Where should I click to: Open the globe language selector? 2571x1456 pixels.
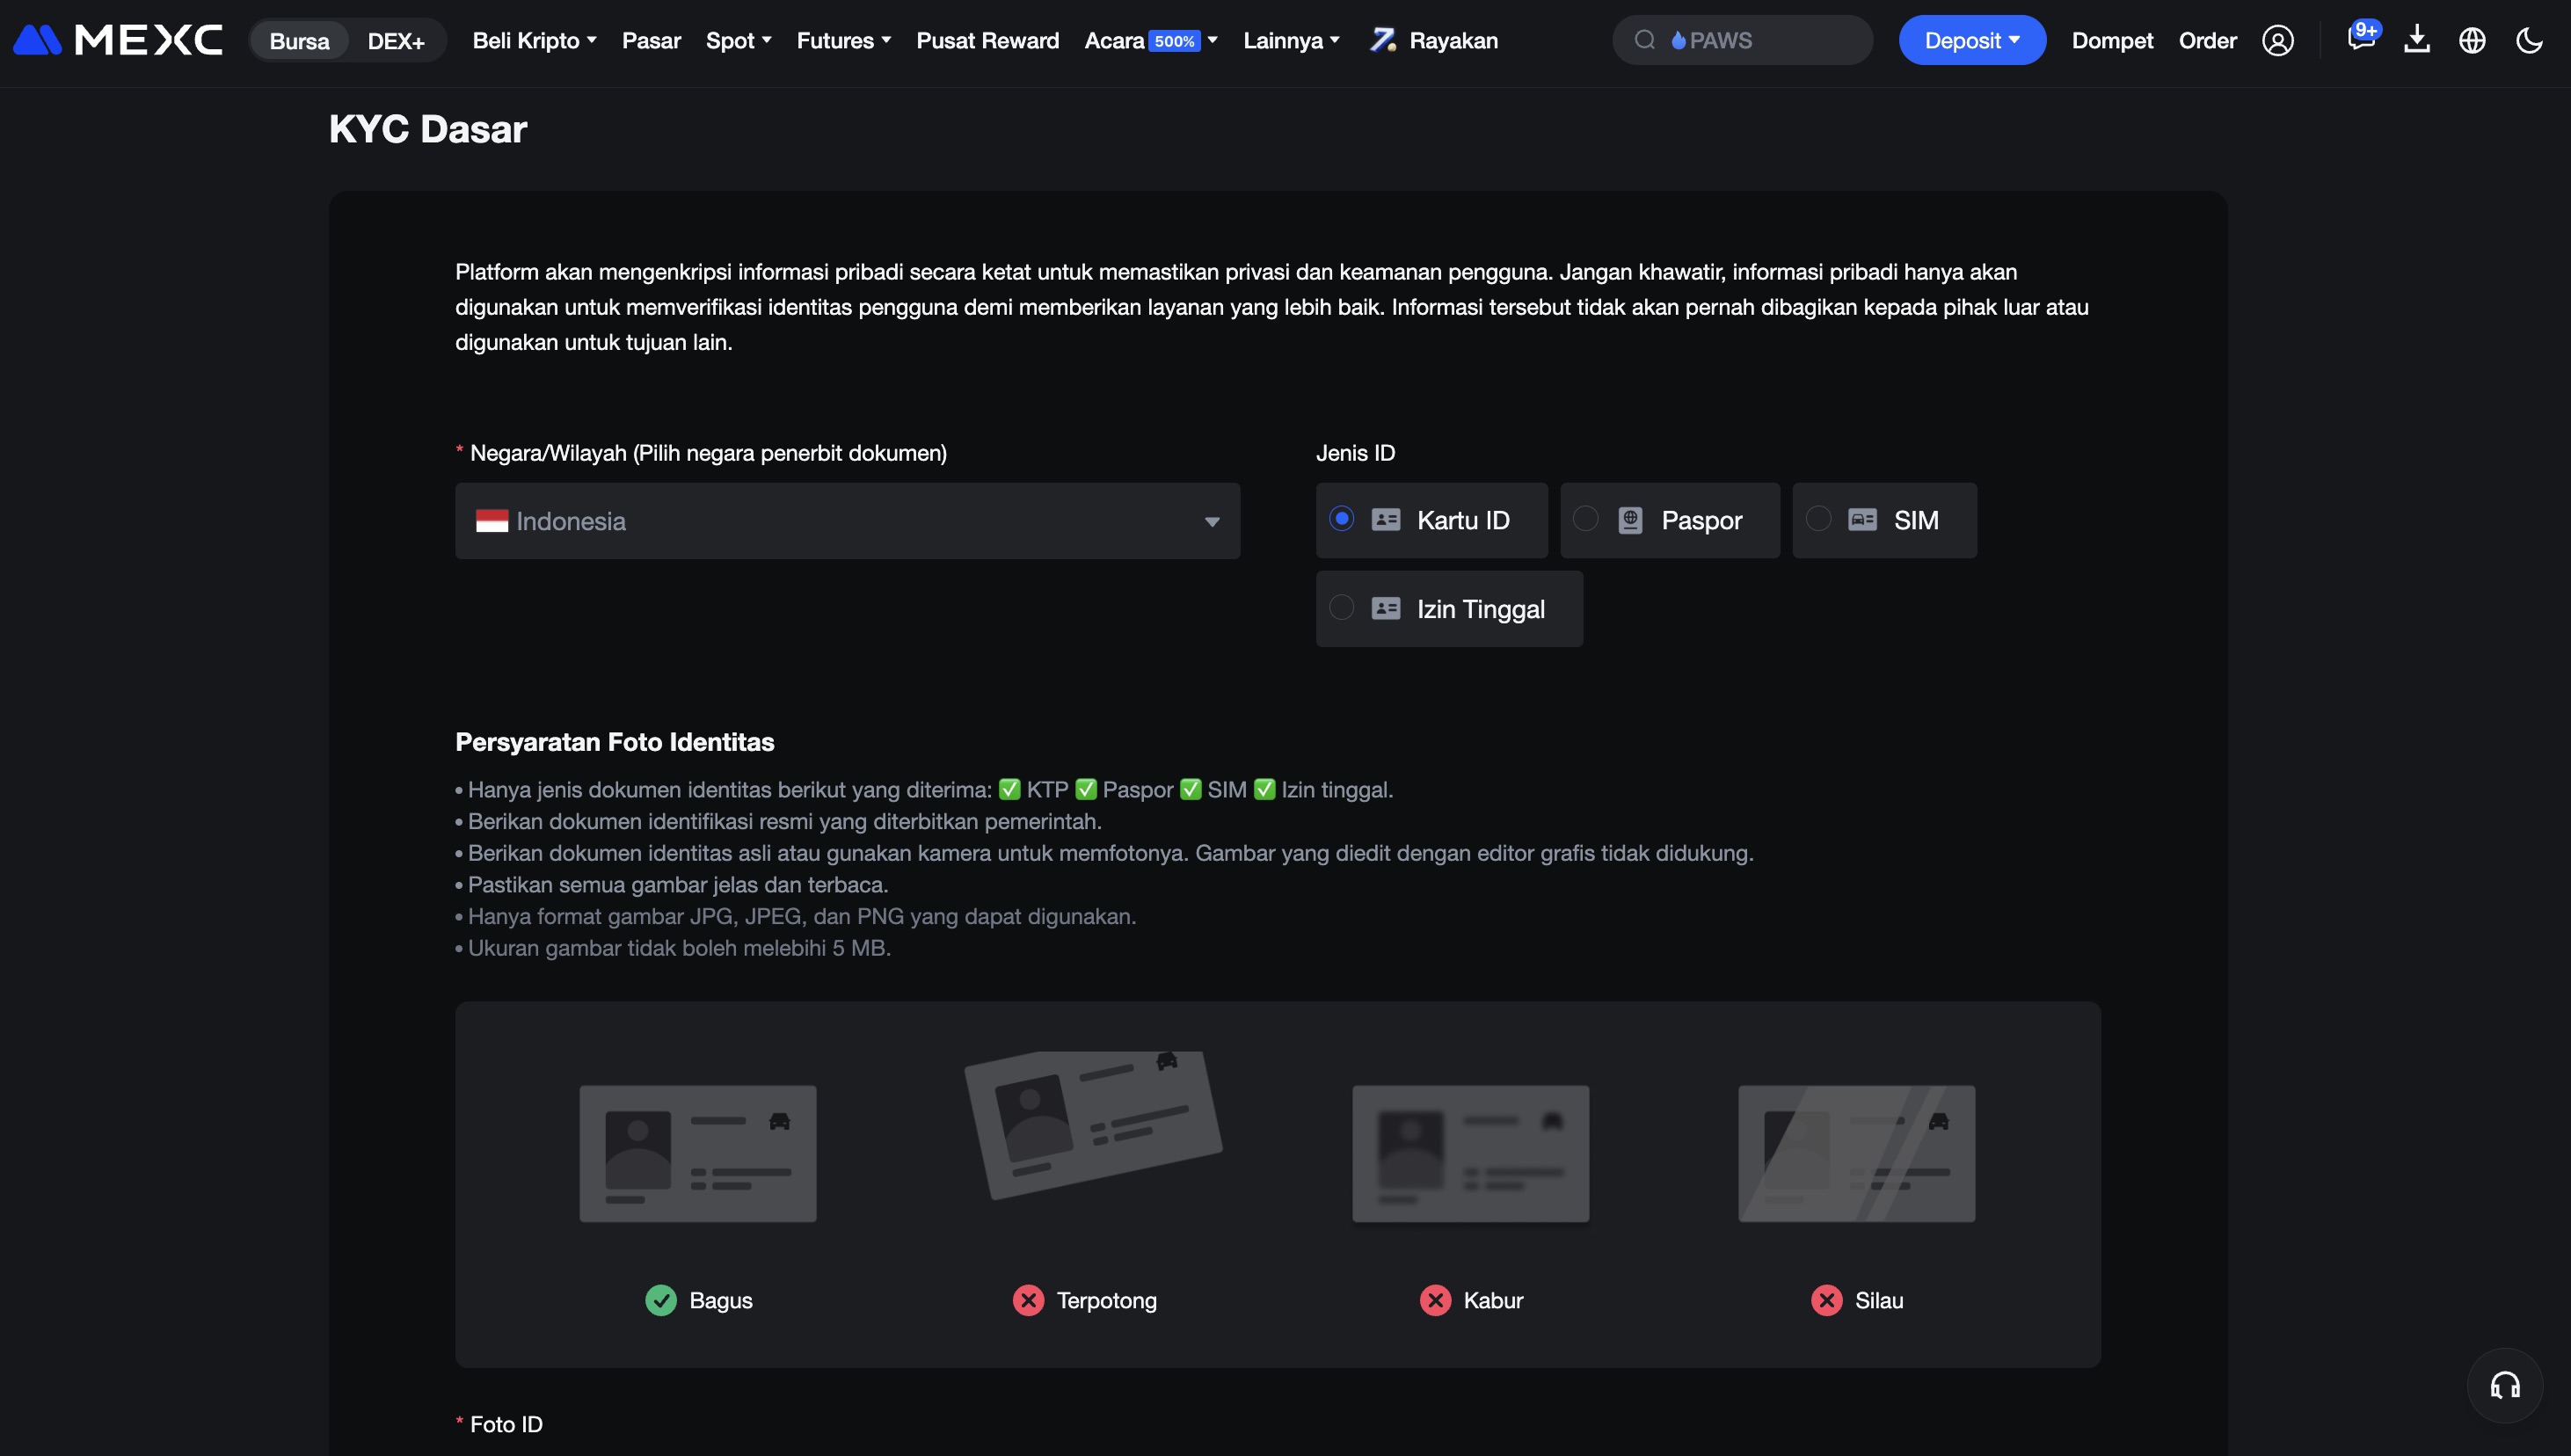pos(2472,41)
